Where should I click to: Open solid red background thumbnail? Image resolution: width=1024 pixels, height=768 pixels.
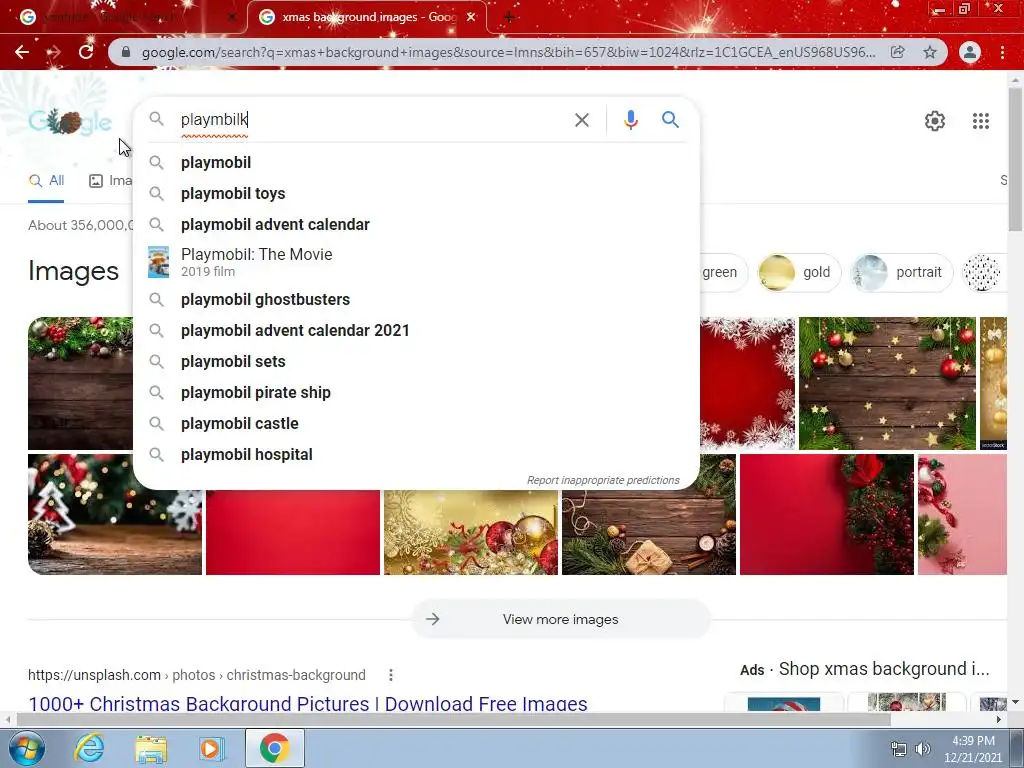point(293,532)
